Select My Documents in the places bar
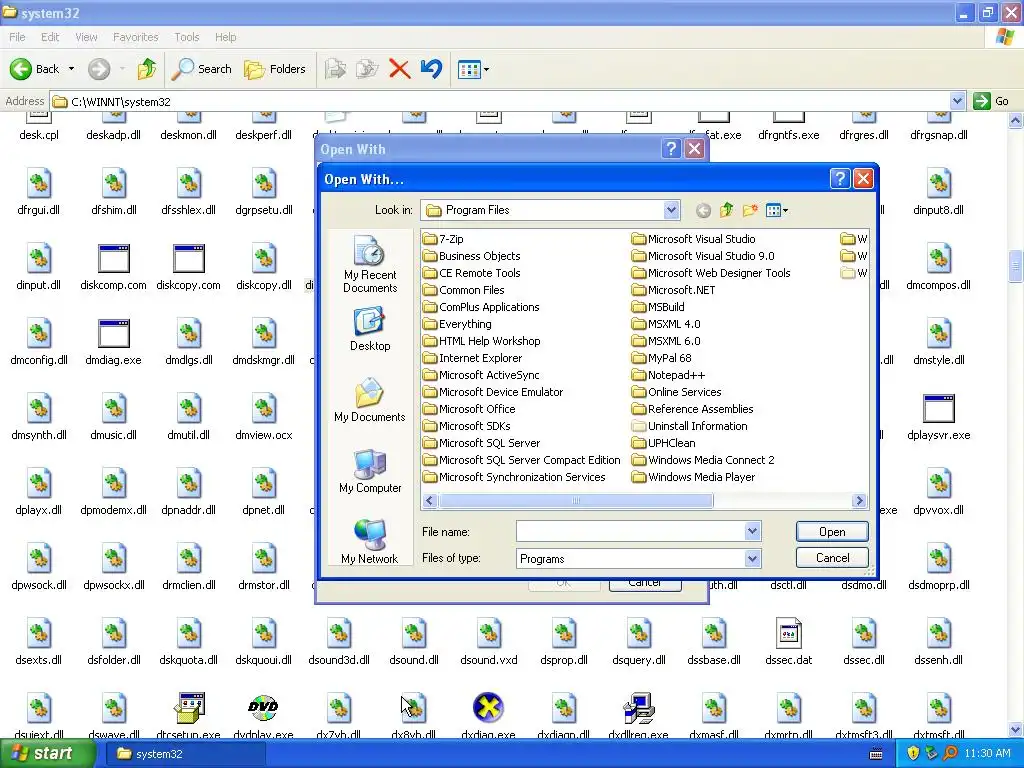Viewport: 1024px width, 768px height. 370,400
